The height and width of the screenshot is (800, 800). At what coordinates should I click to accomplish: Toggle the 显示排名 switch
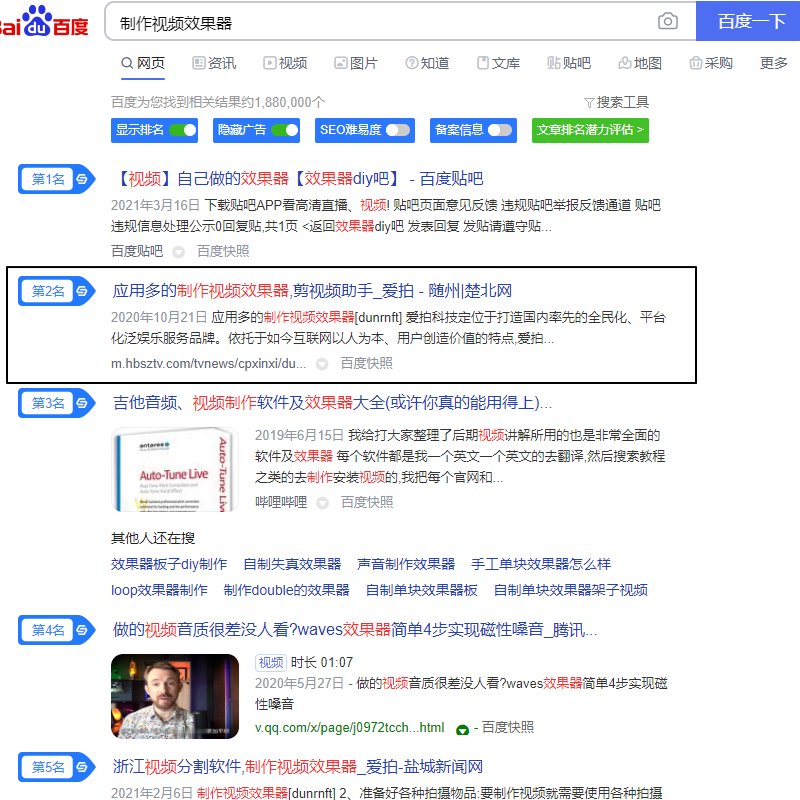[183, 130]
